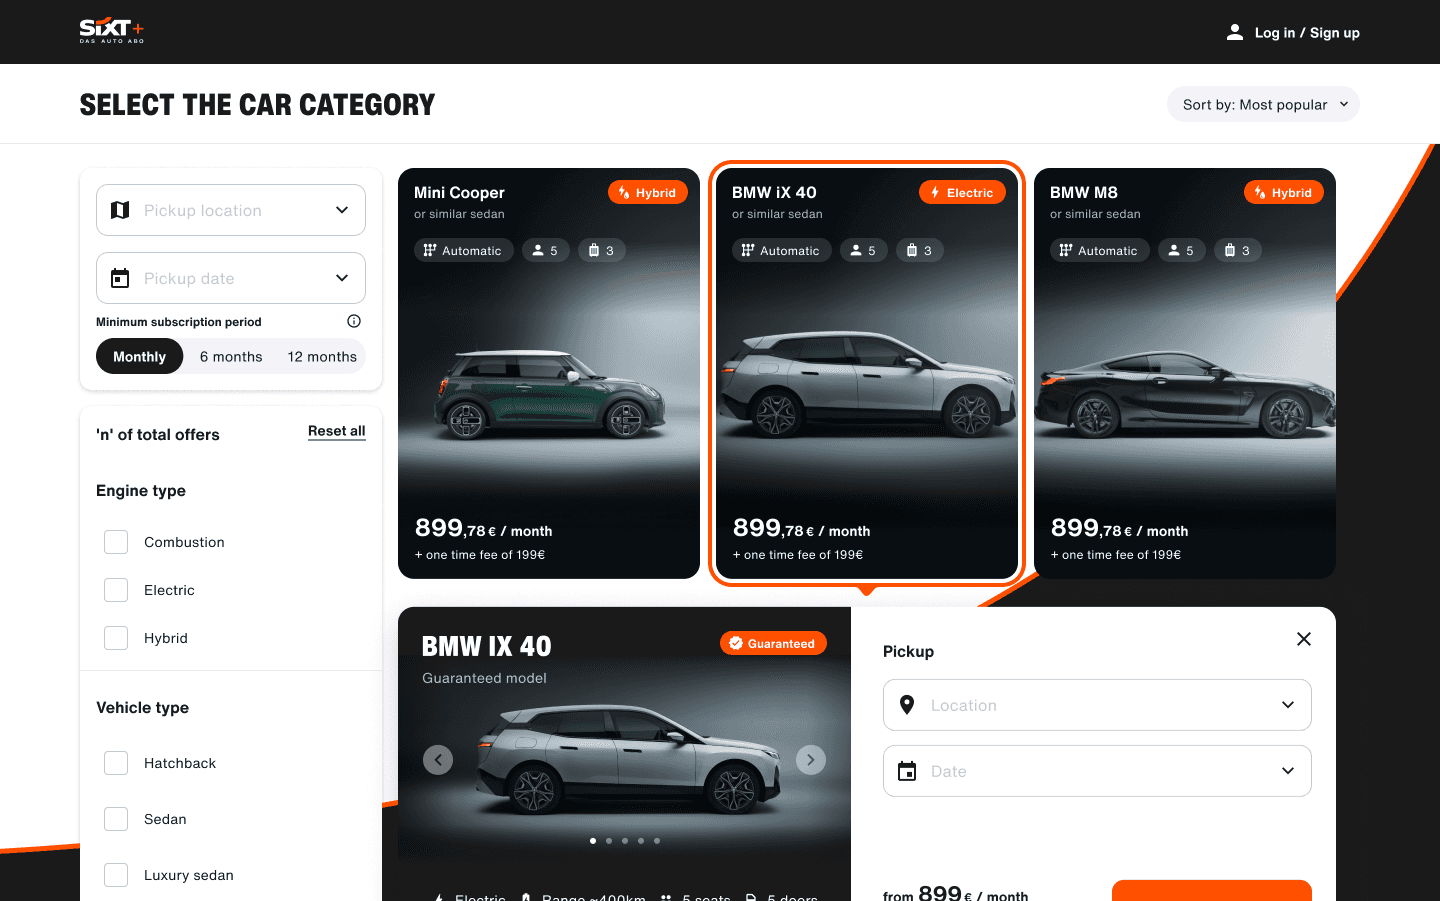Select the Monthly subscription period

tap(139, 356)
